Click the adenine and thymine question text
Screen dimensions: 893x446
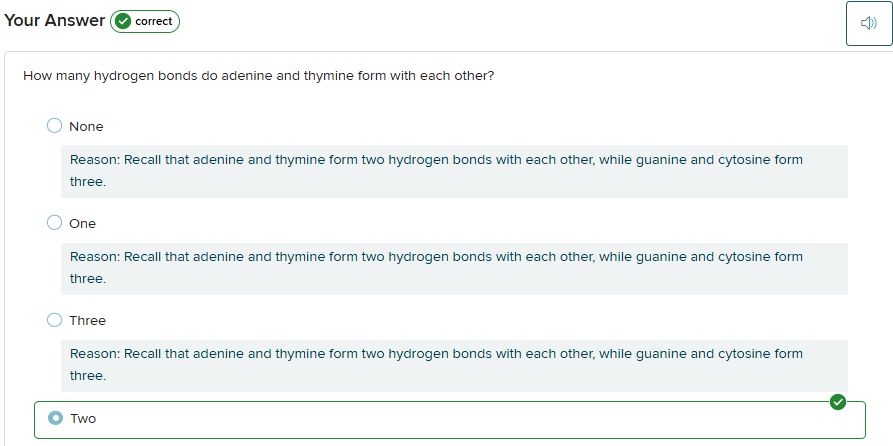tap(258, 75)
